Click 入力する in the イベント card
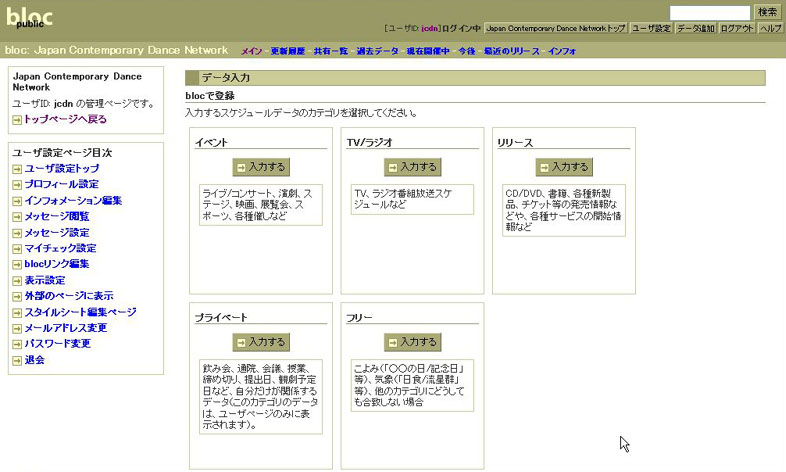 point(261,167)
